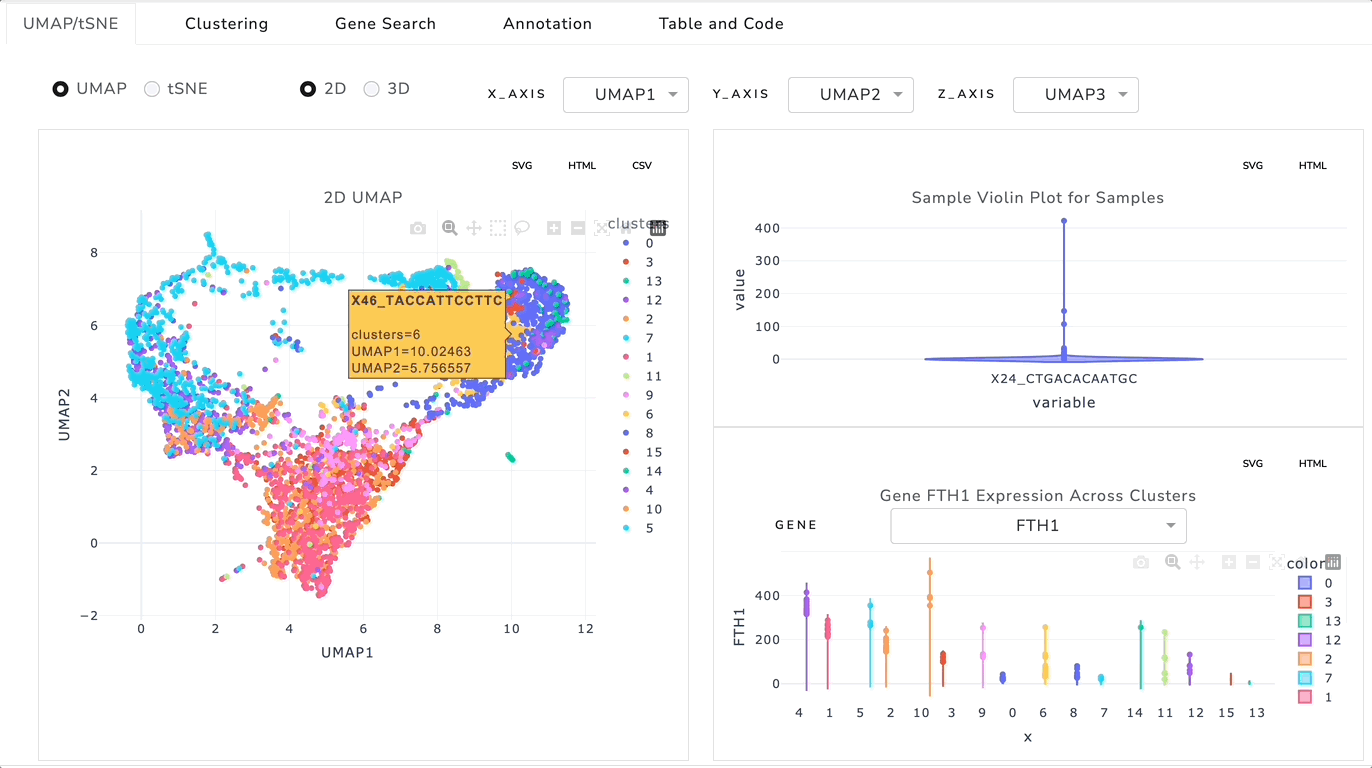1372x768 pixels.
Task: Zoom in on FTH1 expression plot
Action: click(x=1229, y=562)
